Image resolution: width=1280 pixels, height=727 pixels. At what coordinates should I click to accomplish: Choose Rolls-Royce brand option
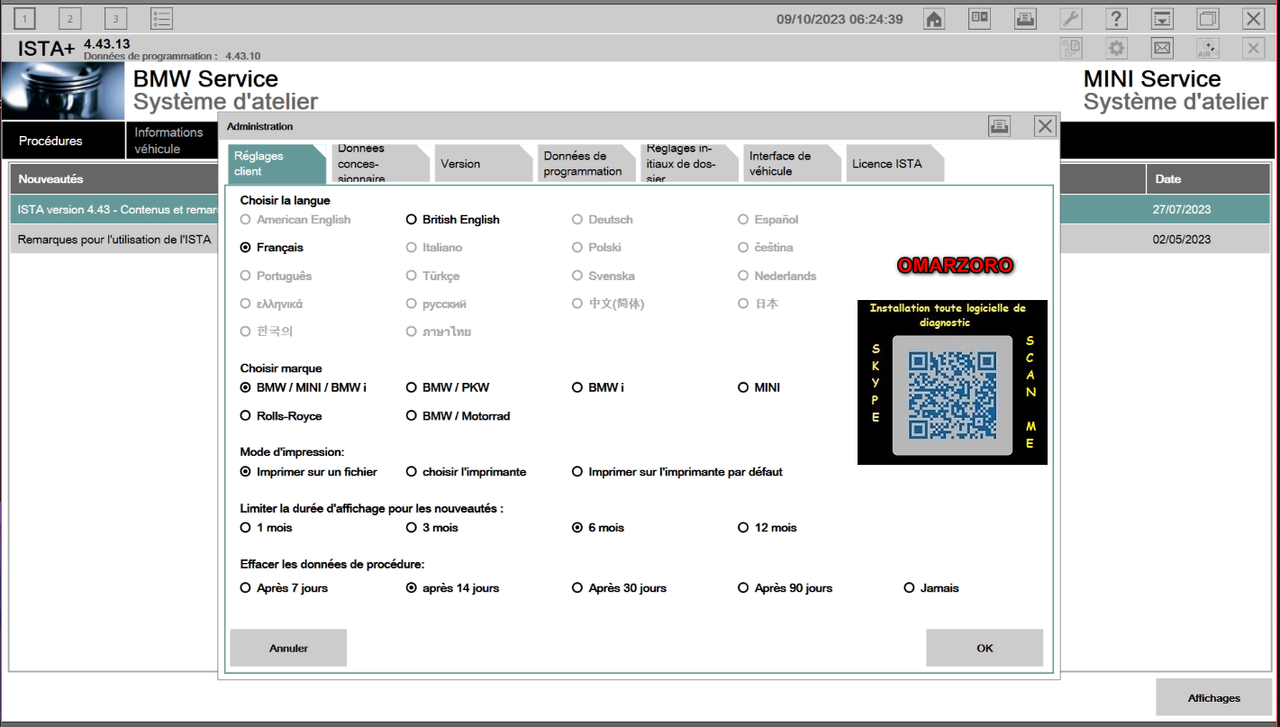click(281, 415)
